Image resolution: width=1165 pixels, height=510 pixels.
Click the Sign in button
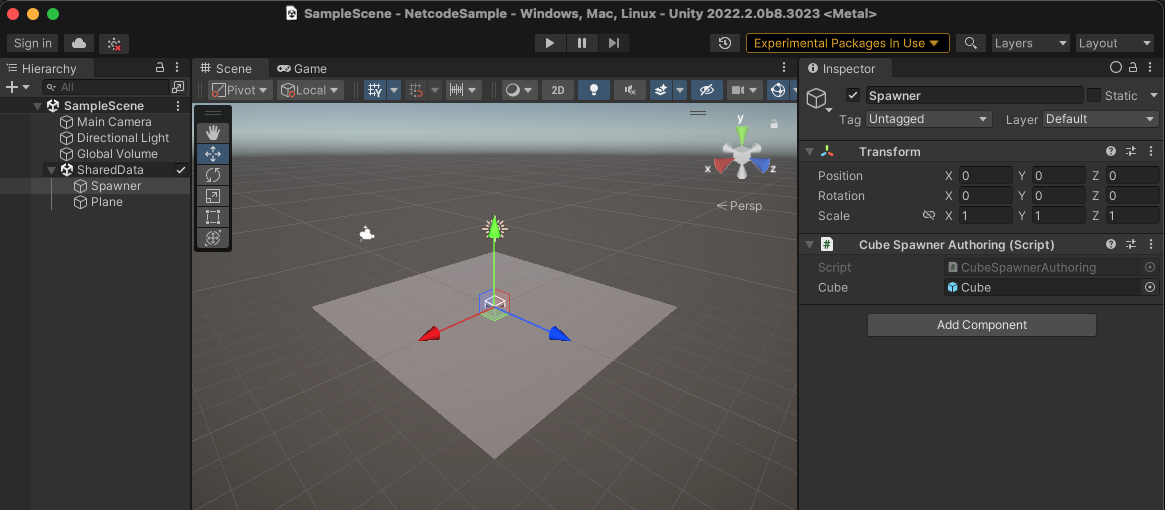coord(33,43)
